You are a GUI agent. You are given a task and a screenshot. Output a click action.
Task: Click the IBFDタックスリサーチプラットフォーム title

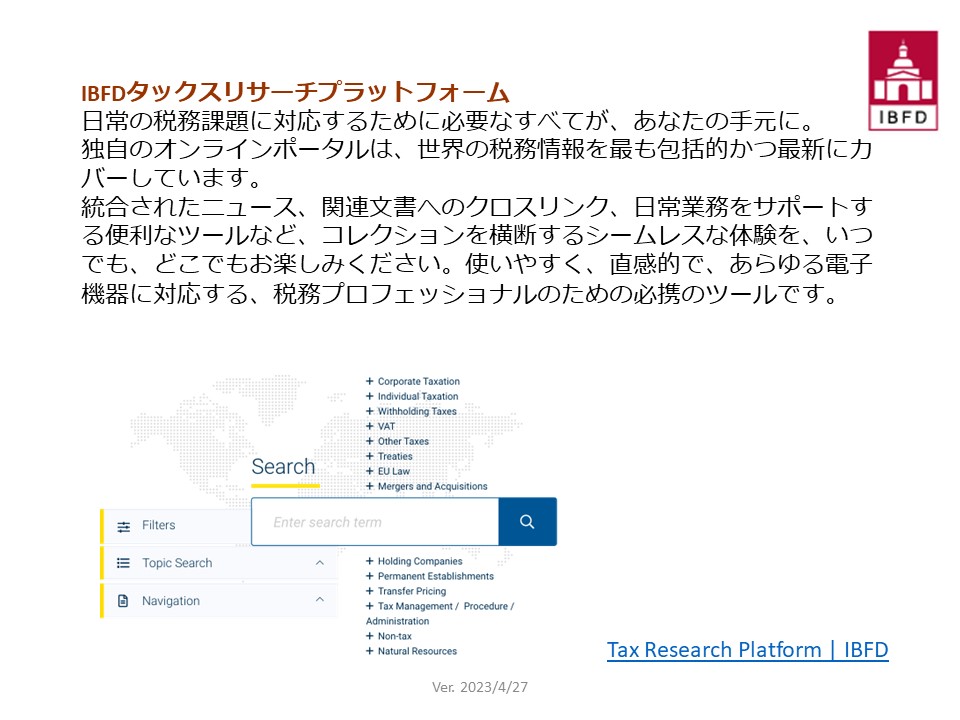[295, 92]
